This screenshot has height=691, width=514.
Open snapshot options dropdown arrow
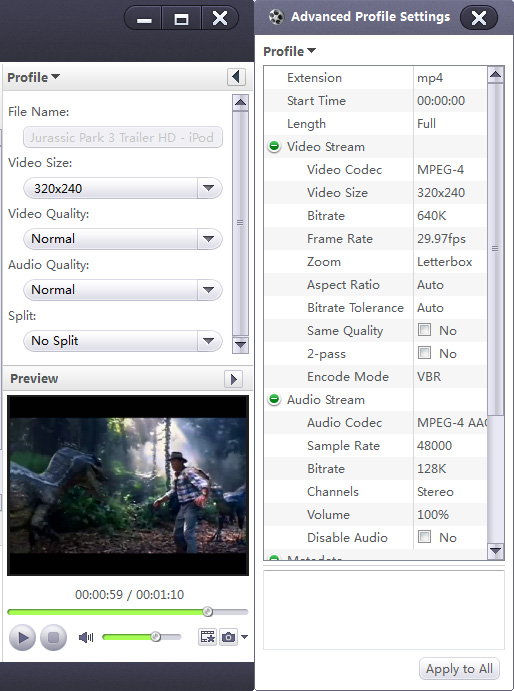[245, 637]
